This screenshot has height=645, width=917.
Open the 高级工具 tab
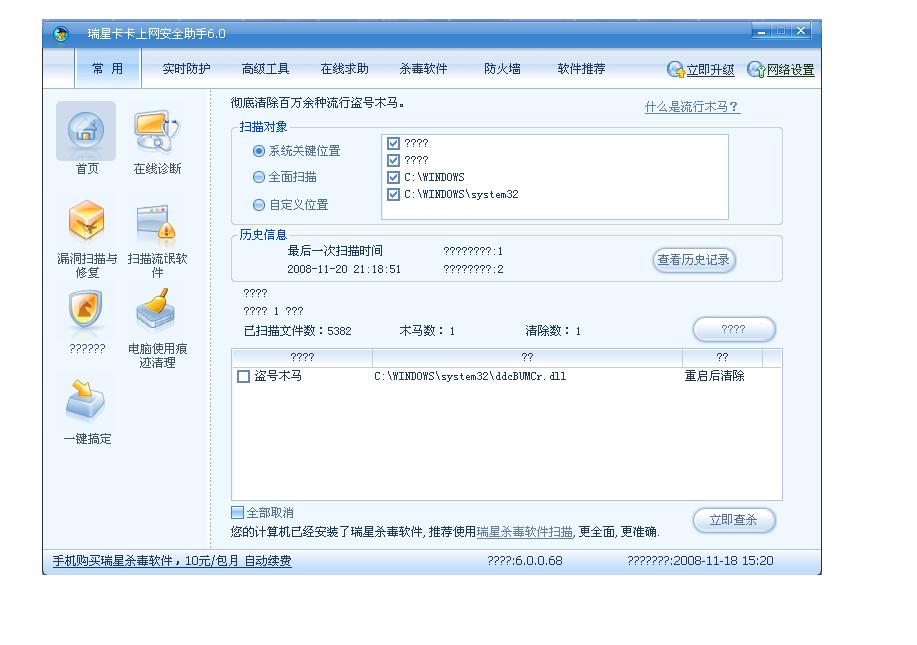pyautogui.click(x=265, y=69)
